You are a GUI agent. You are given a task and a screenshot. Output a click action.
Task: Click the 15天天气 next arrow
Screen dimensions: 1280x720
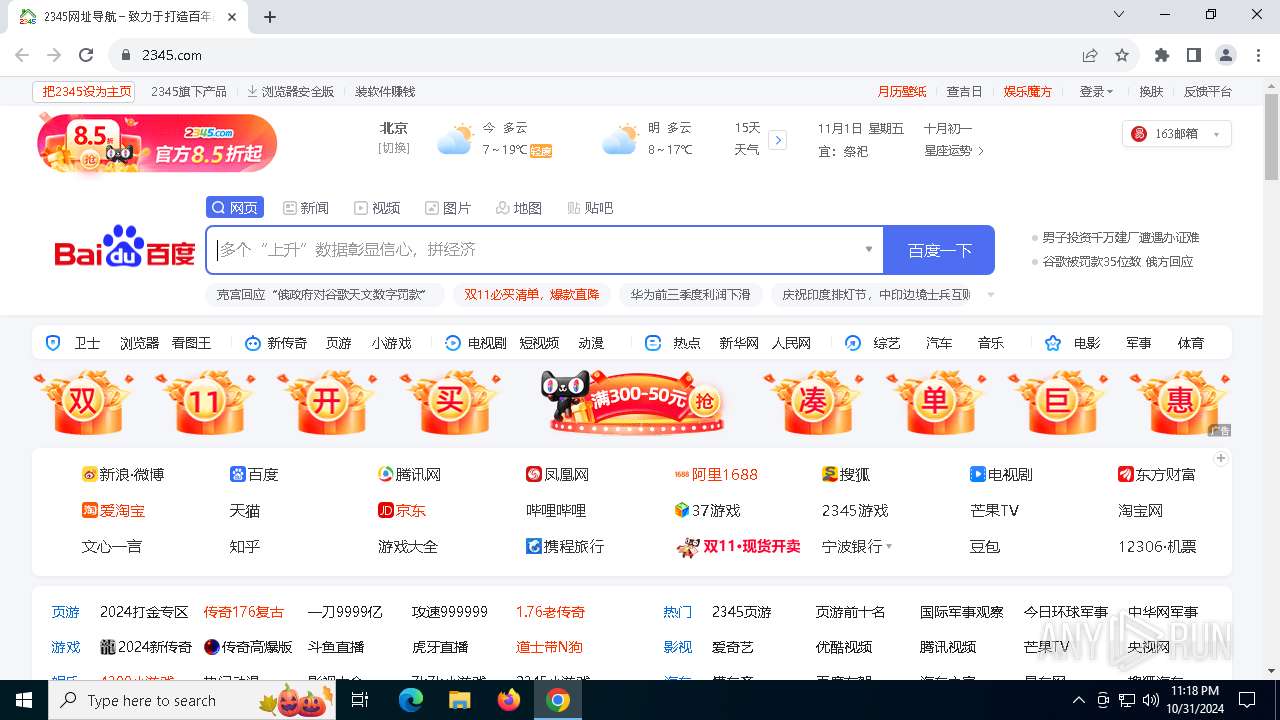[x=778, y=140]
